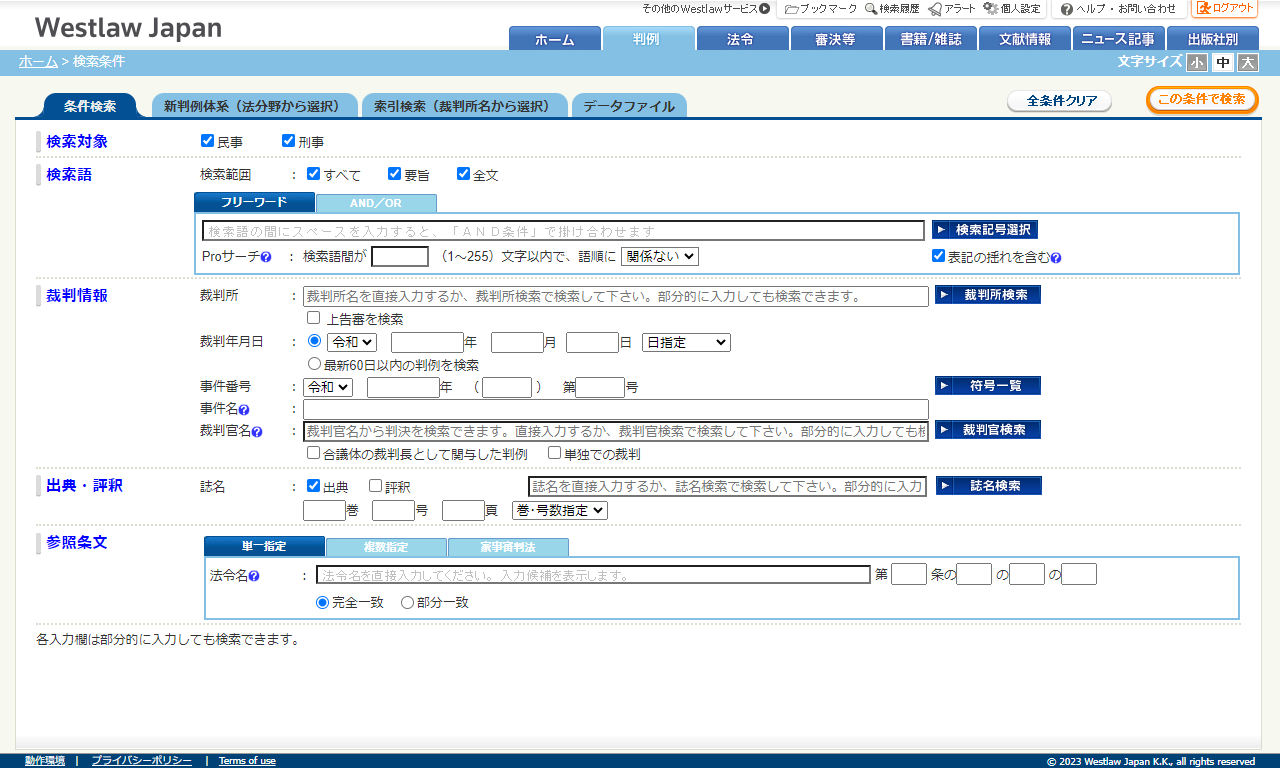The width and height of the screenshot is (1280, 768).
Task: Open the 語順 関係ない dropdown
Action: click(x=660, y=256)
